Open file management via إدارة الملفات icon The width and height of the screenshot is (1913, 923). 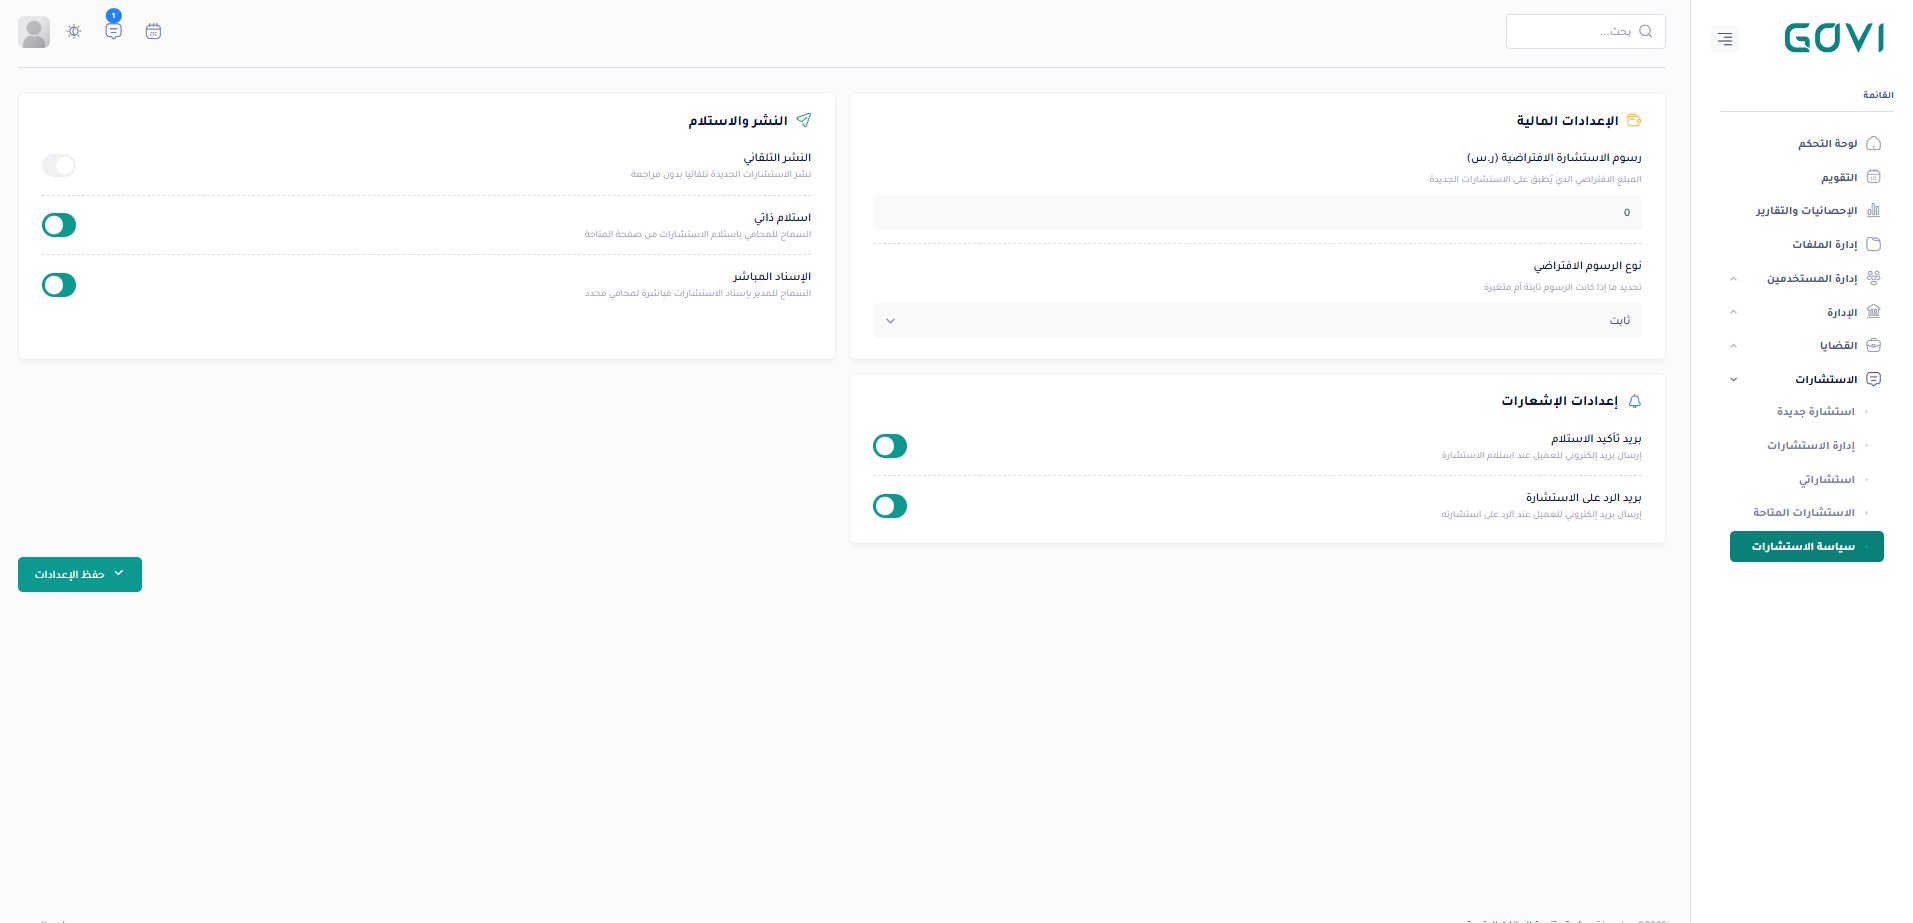point(1874,244)
